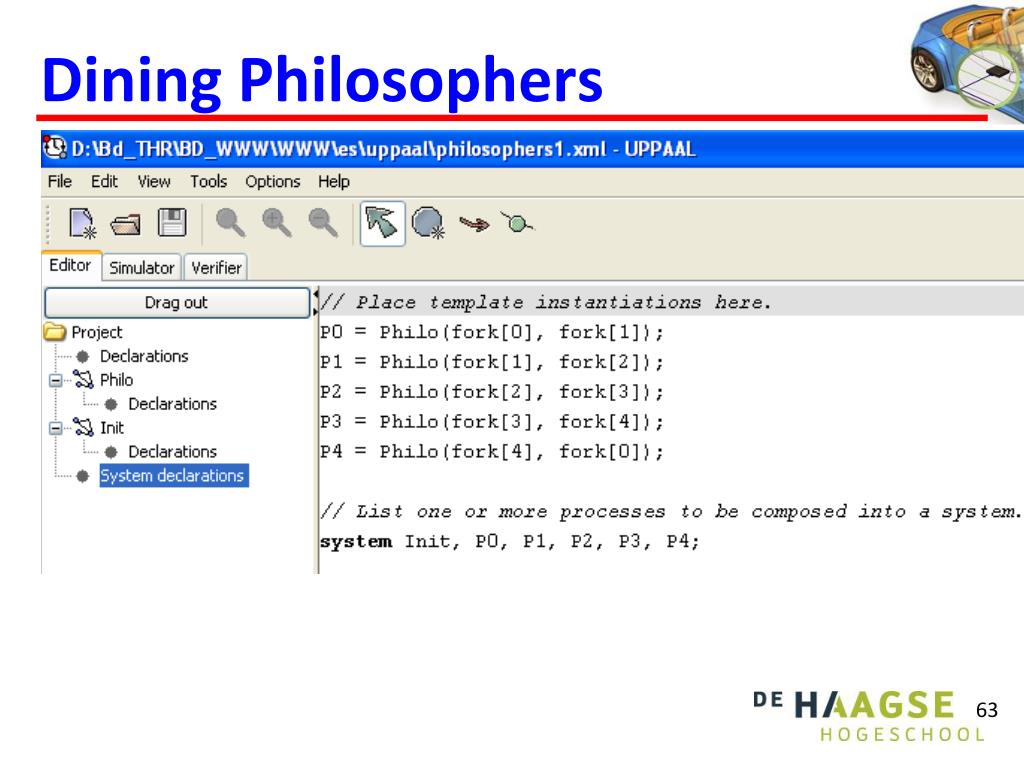Screen dimensions: 1024x768
Task: Click the code line starting with P4
Action: (x=492, y=451)
